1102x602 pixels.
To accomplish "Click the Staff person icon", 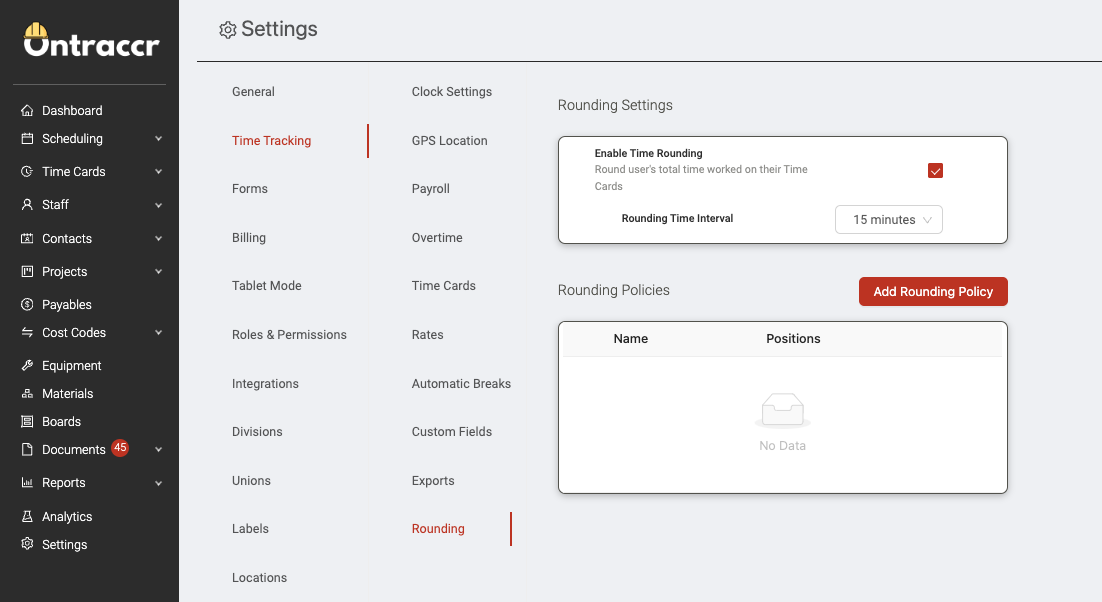I will click(27, 204).
